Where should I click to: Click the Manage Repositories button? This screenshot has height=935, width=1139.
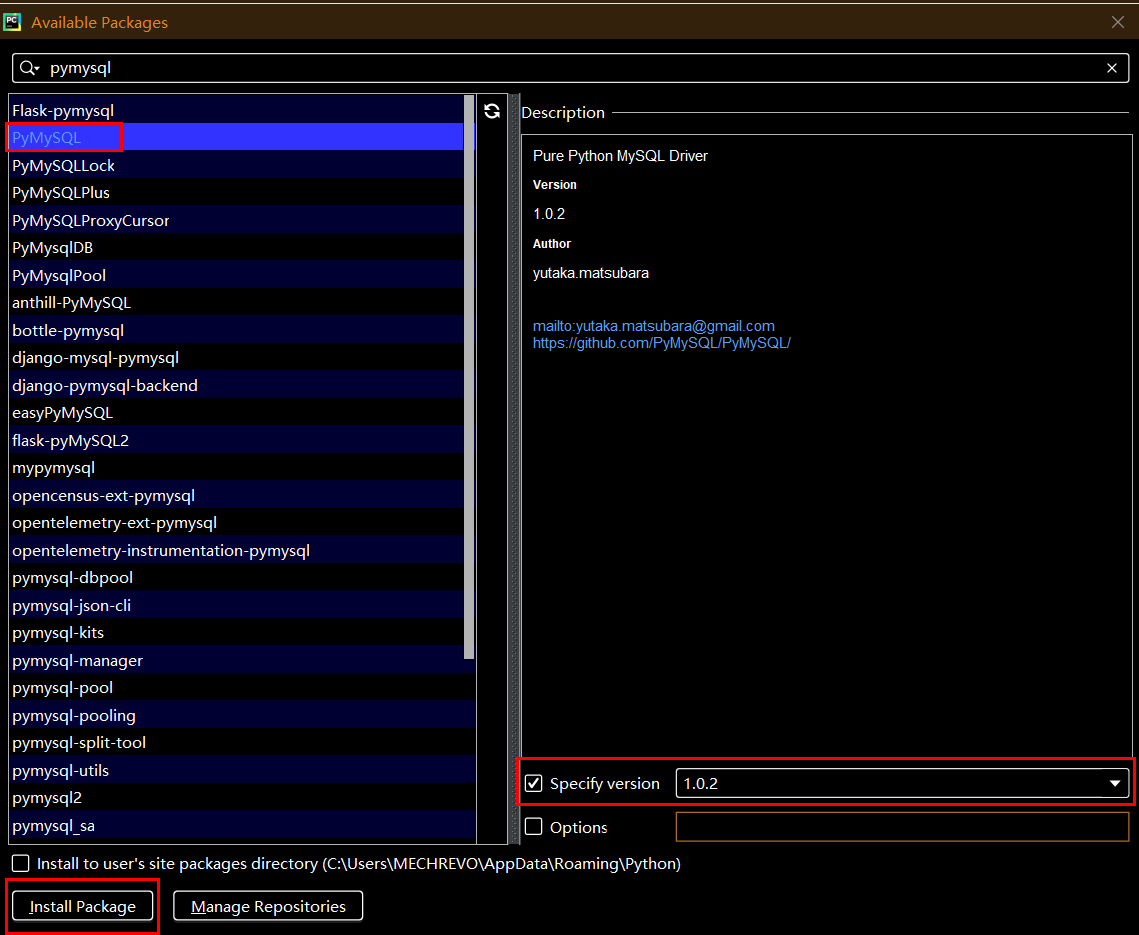268,906
